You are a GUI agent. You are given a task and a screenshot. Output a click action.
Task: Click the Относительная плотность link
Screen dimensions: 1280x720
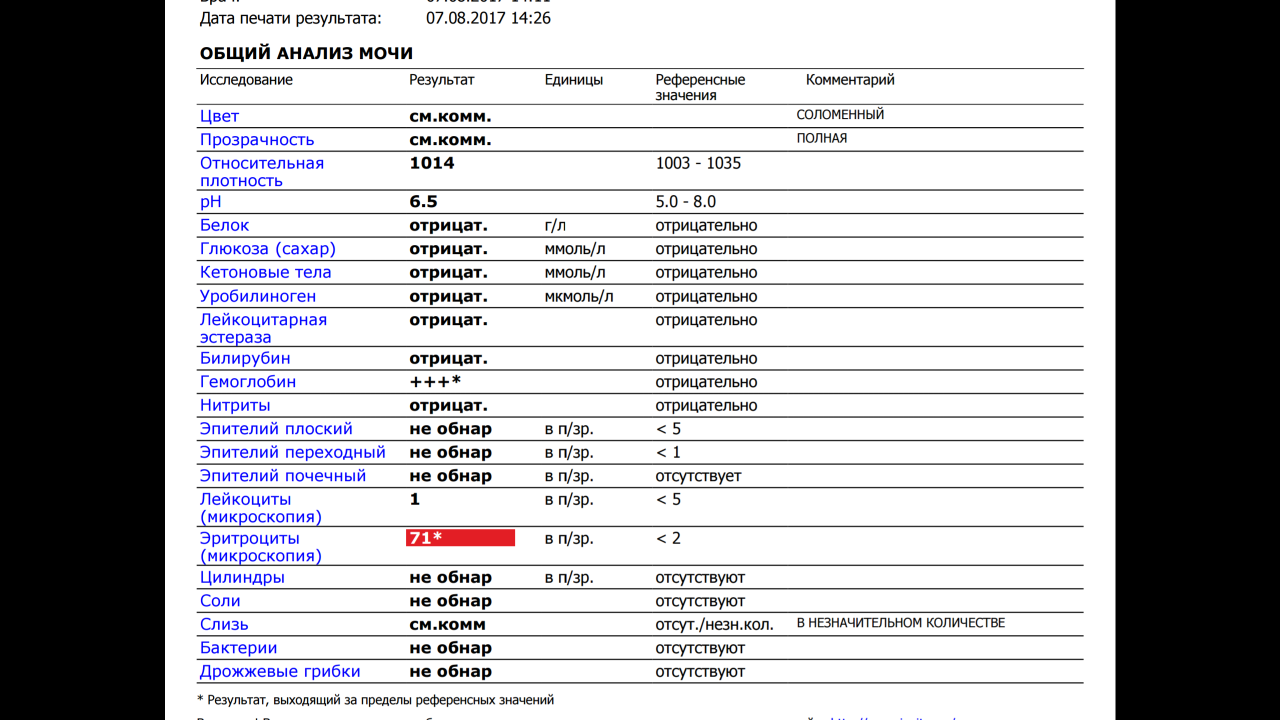click(262, 172)
